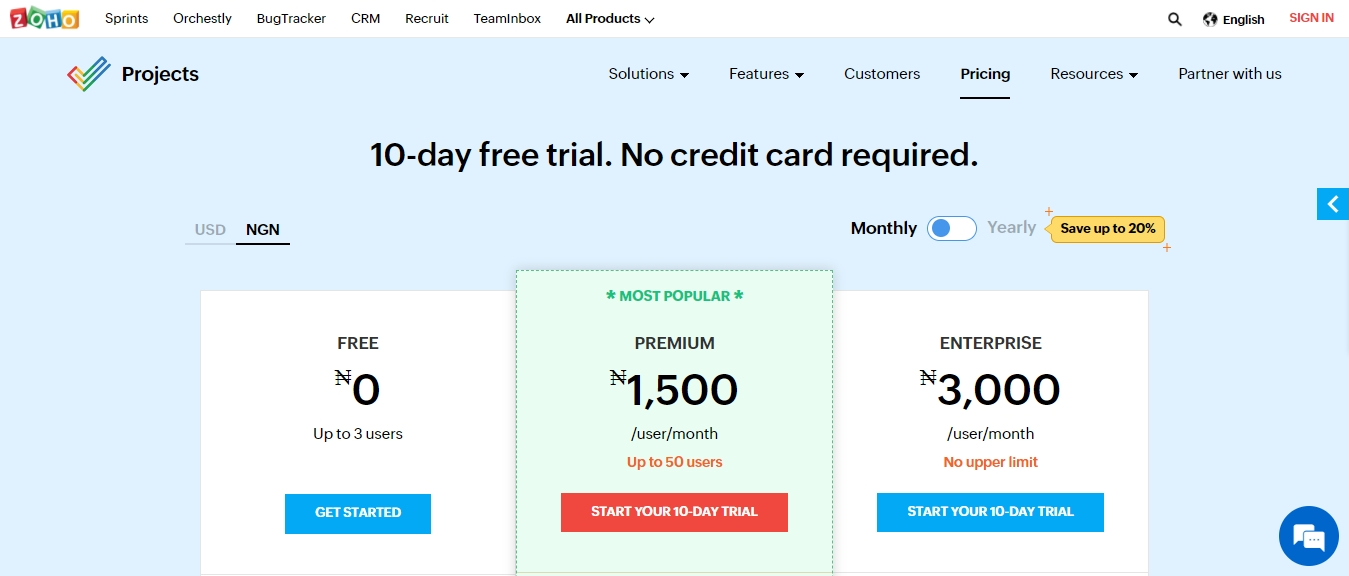Open the Resources dropdown menu
The width and height of the screenshot is (1349, 576).
click(1094, 74)
